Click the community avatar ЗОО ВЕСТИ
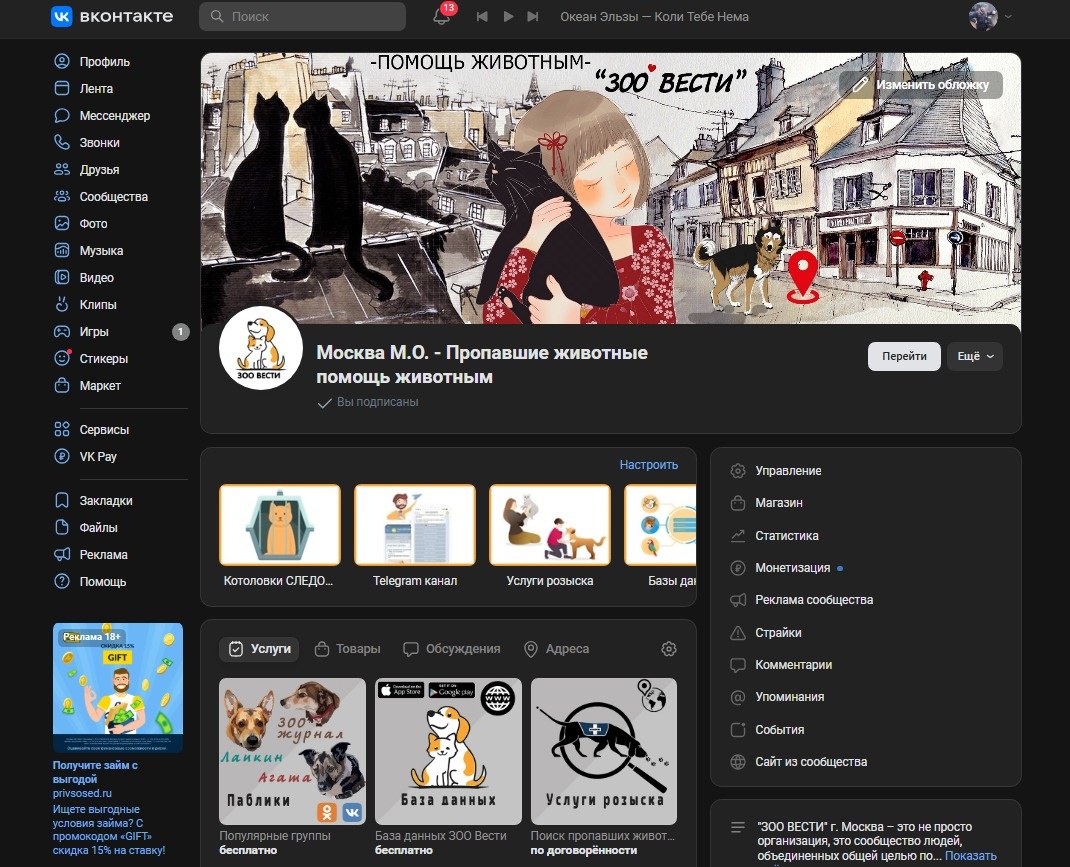The height and width of the screenshot is (867, 1070). (x=261, y=348)
